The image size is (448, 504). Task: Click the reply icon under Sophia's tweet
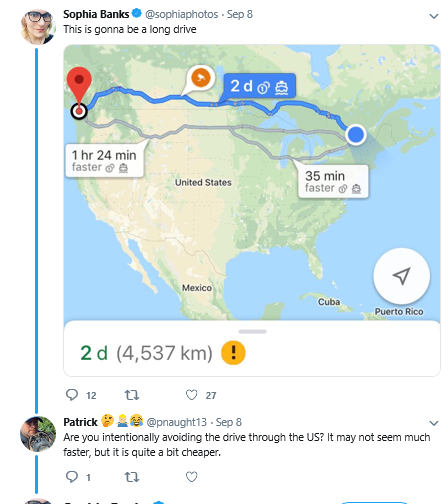coord(72,395)
